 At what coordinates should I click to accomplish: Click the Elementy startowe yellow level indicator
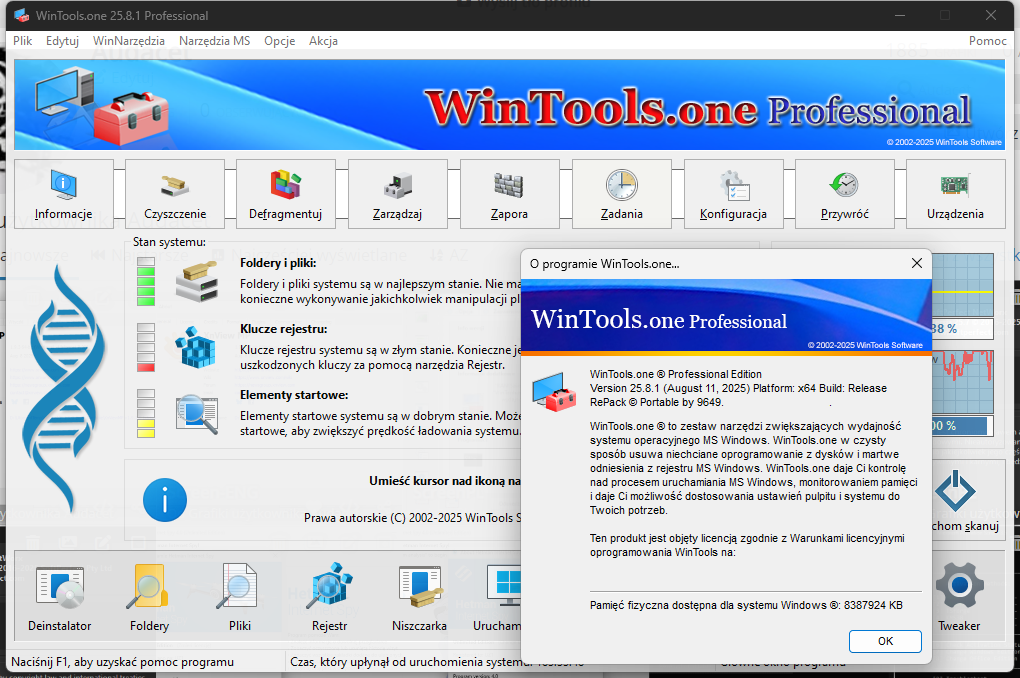click(146, 414)
